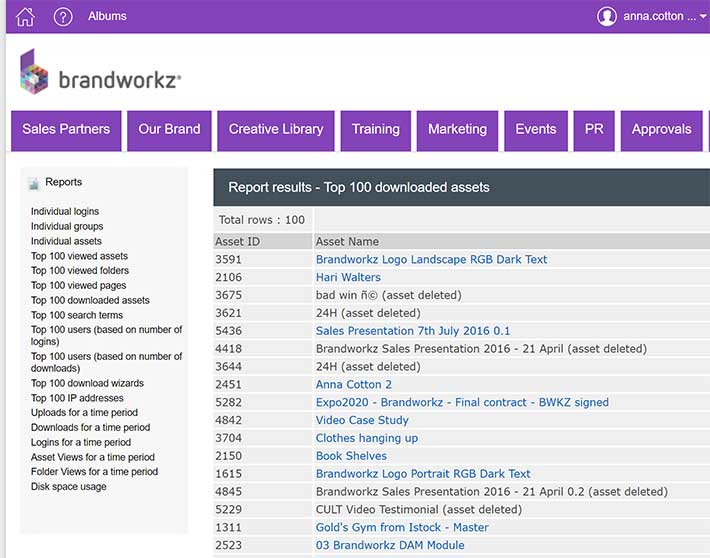The width and height of the screenshot is (710, 558).
Task: Open the PR tab
Action: coord(594,130)
